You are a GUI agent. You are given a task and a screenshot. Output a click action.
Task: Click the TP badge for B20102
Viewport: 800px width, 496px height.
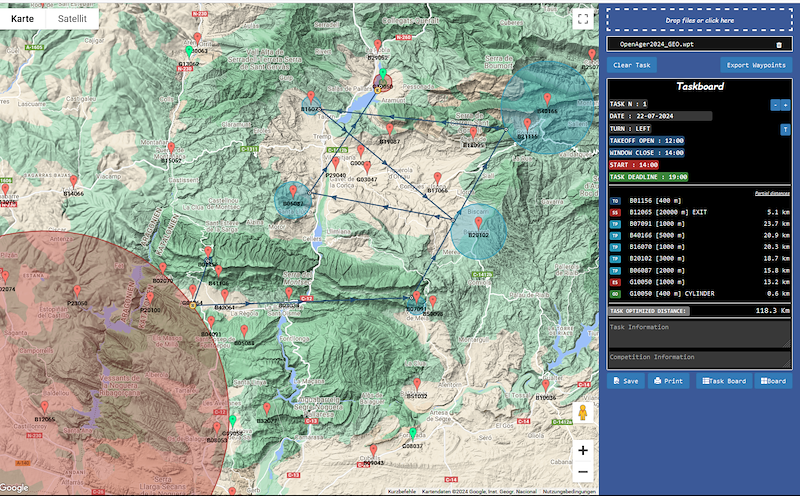tap(615, 259)
